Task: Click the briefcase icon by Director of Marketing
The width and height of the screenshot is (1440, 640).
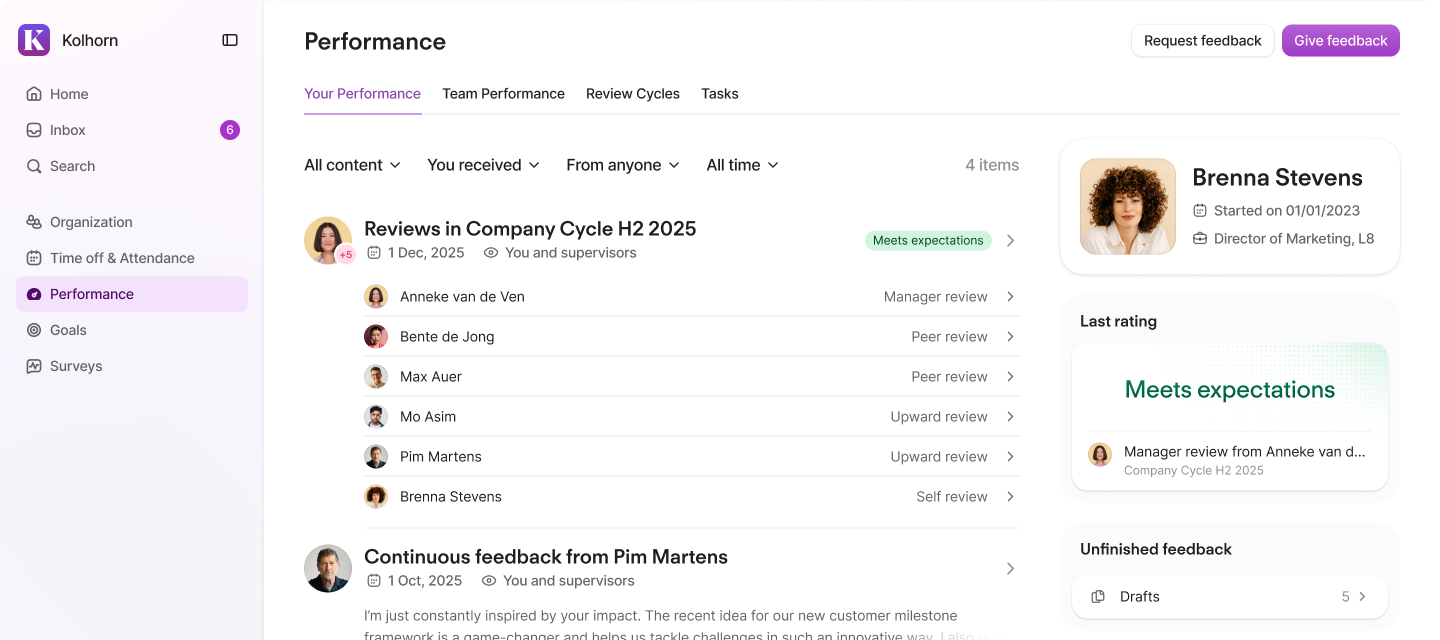Action: [x=1200, y=239]
